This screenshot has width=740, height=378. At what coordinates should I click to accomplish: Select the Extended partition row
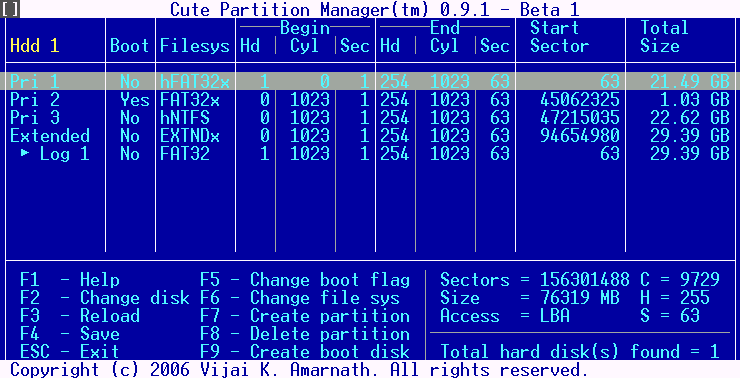point(370,135)
